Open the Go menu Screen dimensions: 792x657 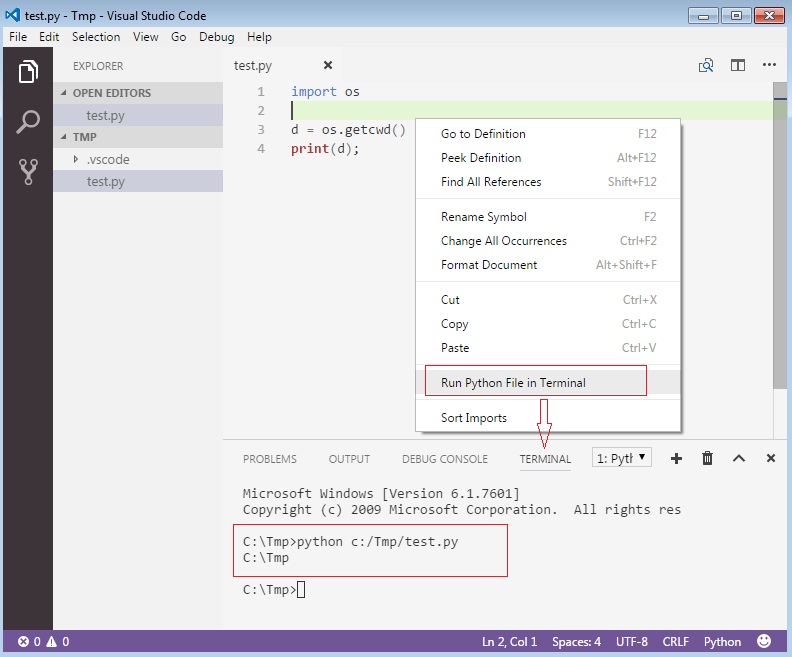(x=178, y=37)
